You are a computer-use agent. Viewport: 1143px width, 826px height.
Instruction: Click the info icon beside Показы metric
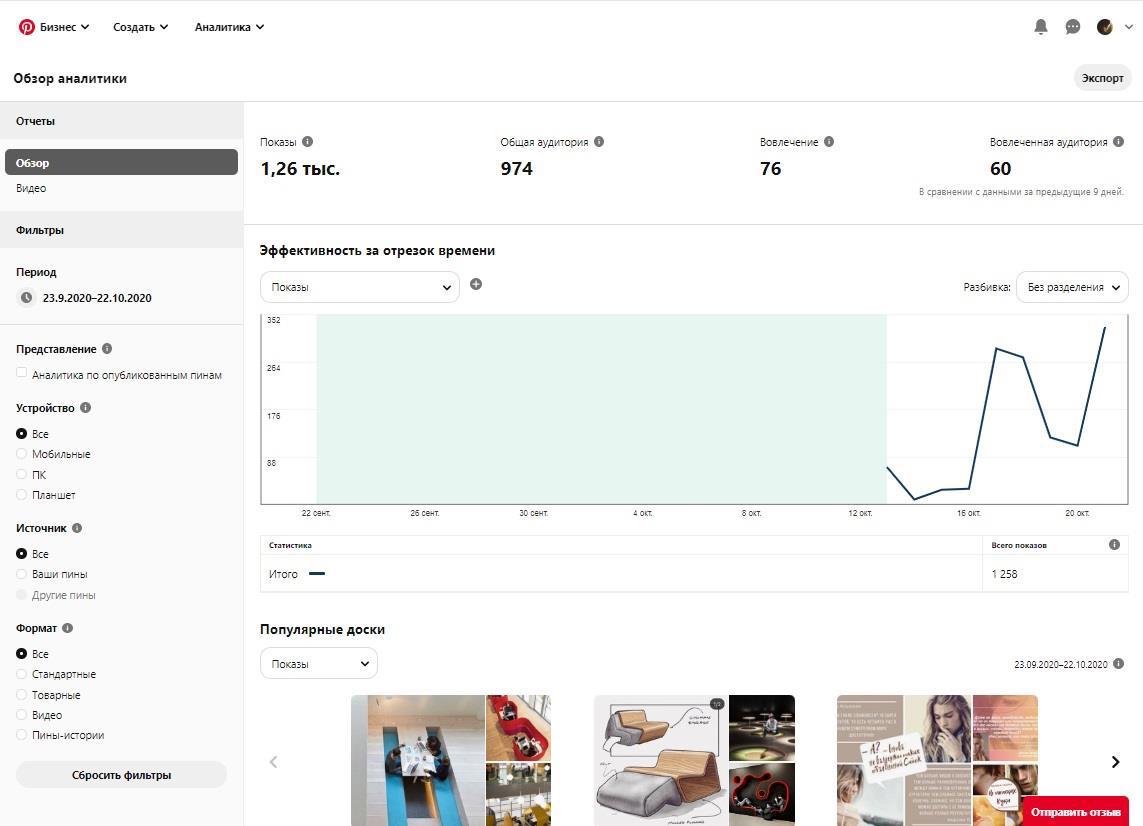(307, 142)
